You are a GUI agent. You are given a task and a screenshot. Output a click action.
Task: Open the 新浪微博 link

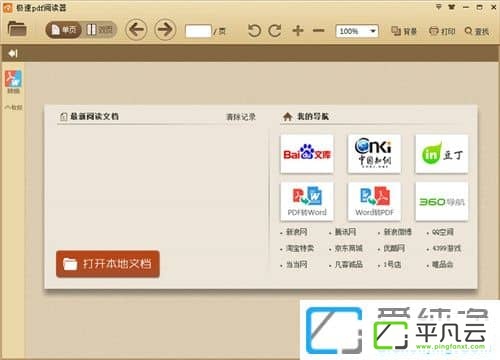pos(397,232)
